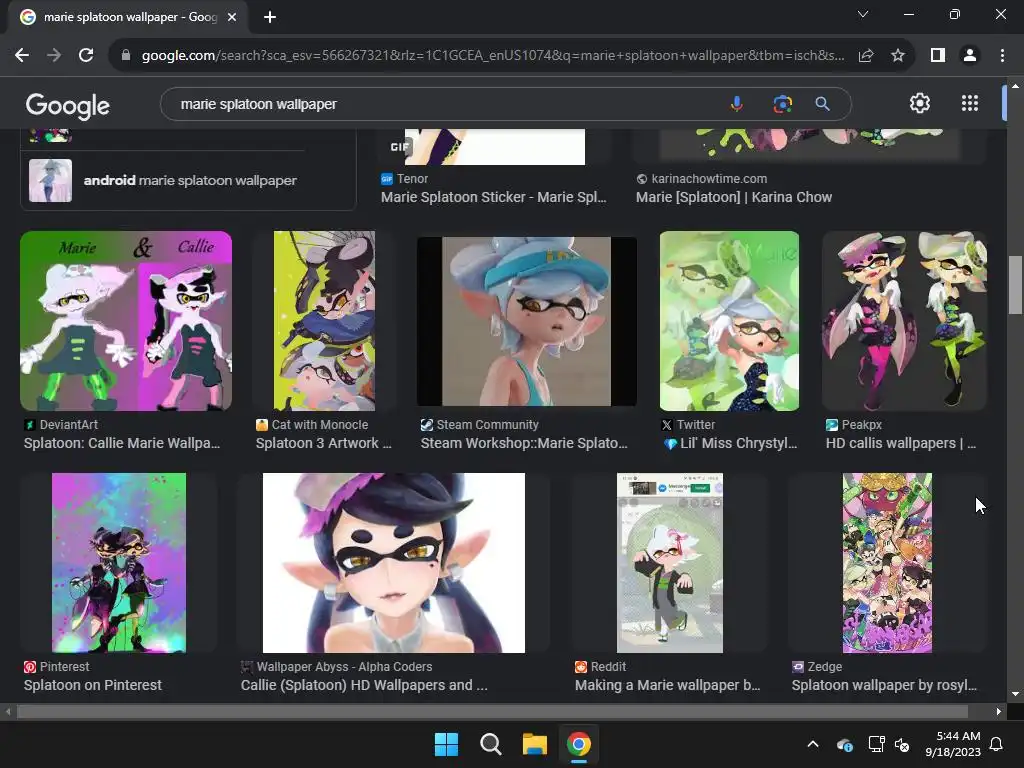
Task: Click the browser forward arrow
Action: coord(54,56)
